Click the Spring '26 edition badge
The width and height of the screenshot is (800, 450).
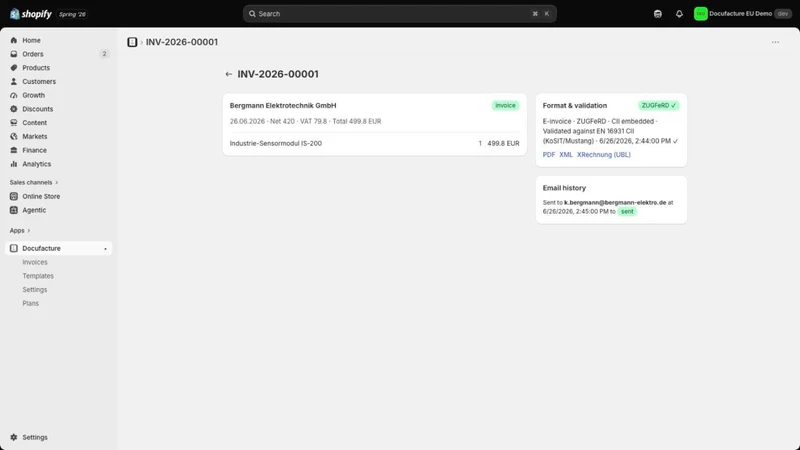[72, 14]
